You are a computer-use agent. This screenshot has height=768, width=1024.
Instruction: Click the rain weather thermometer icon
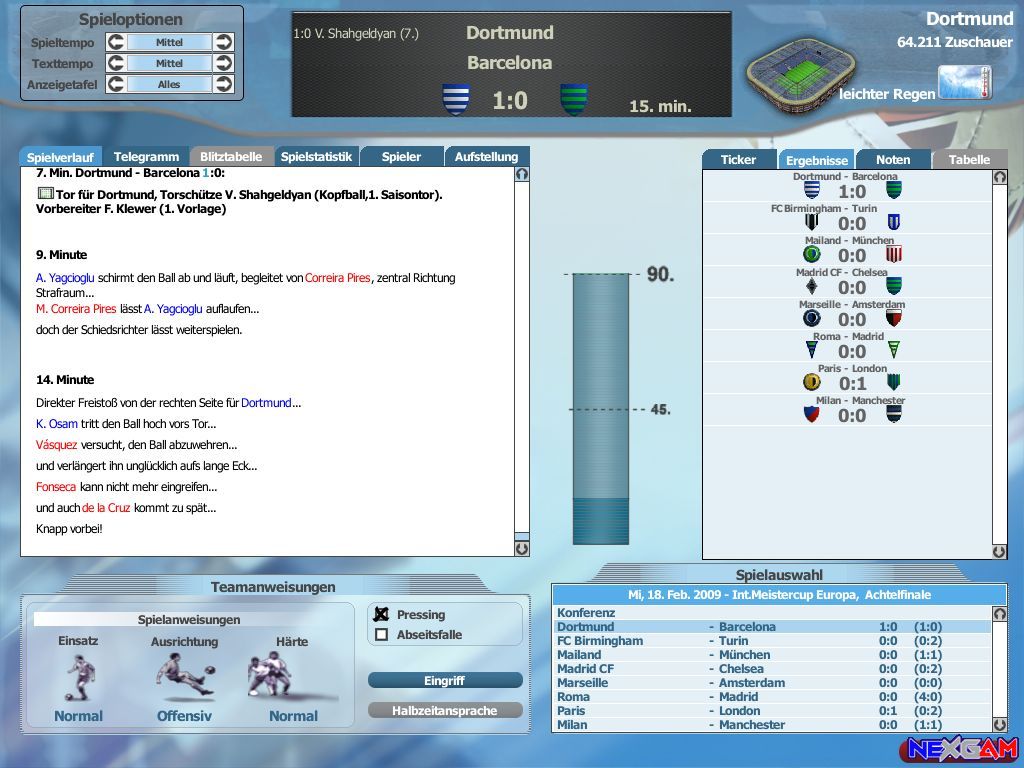[x=965, y=82]
